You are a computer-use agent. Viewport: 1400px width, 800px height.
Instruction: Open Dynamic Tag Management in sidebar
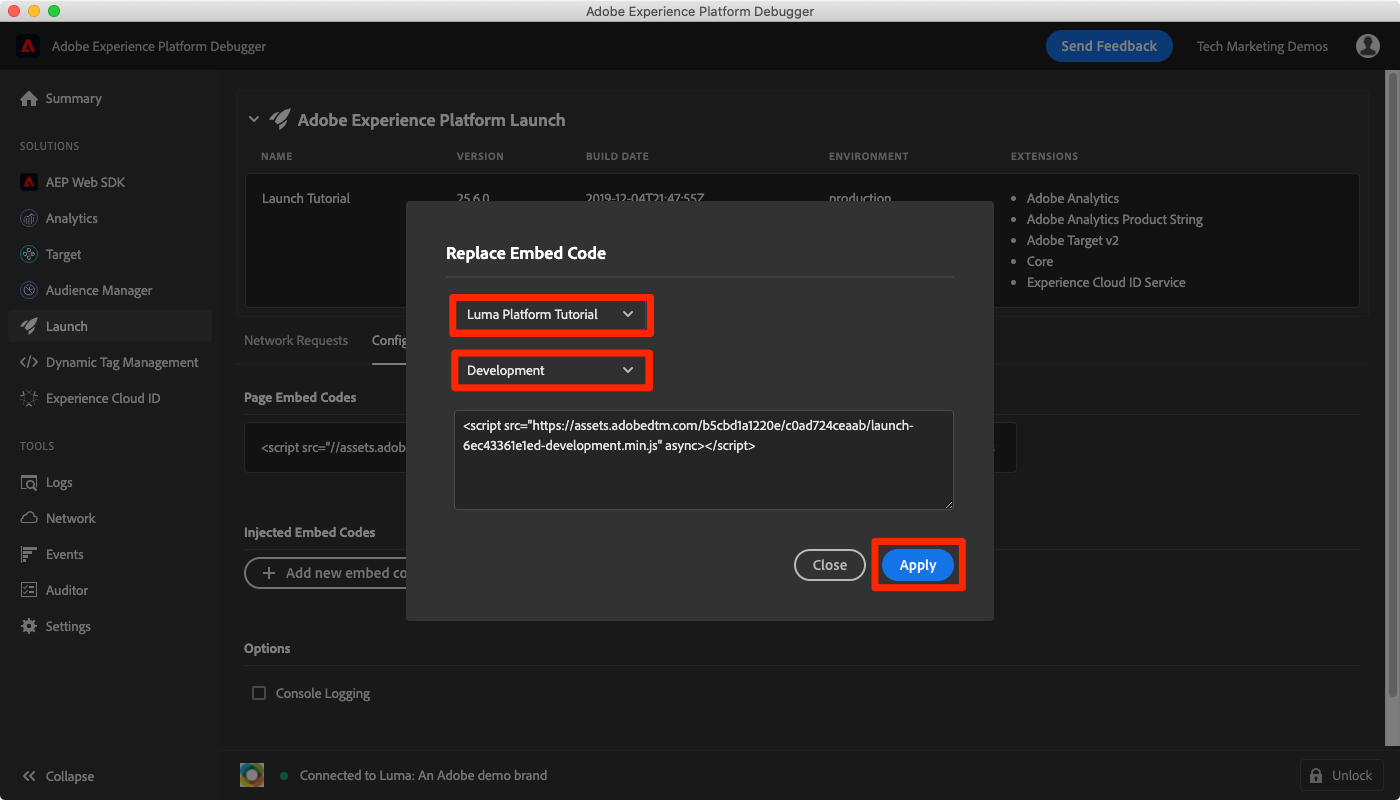[x=110, y=362]
